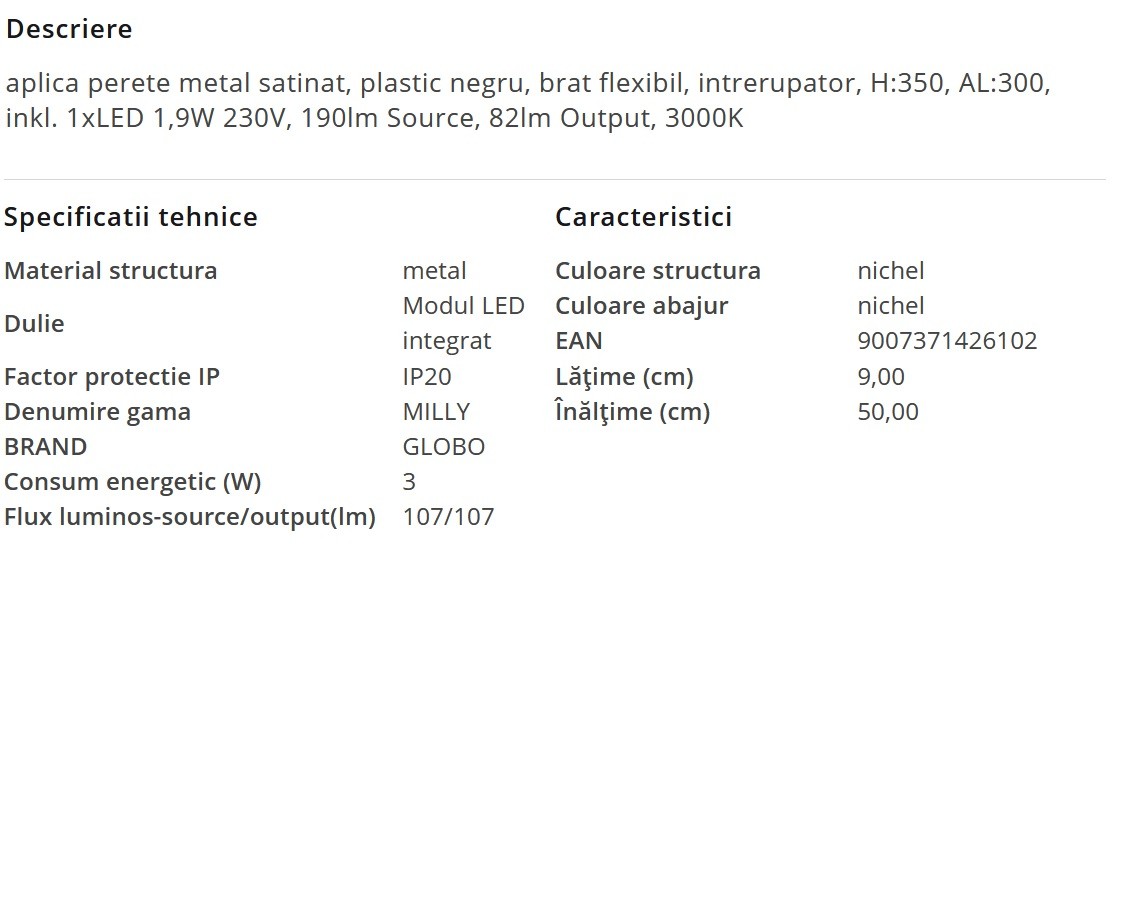Image resolution: width=1124 pixels, height=899 pixels.
Task: Click the MILLY range name value
Action: point(436,412)
